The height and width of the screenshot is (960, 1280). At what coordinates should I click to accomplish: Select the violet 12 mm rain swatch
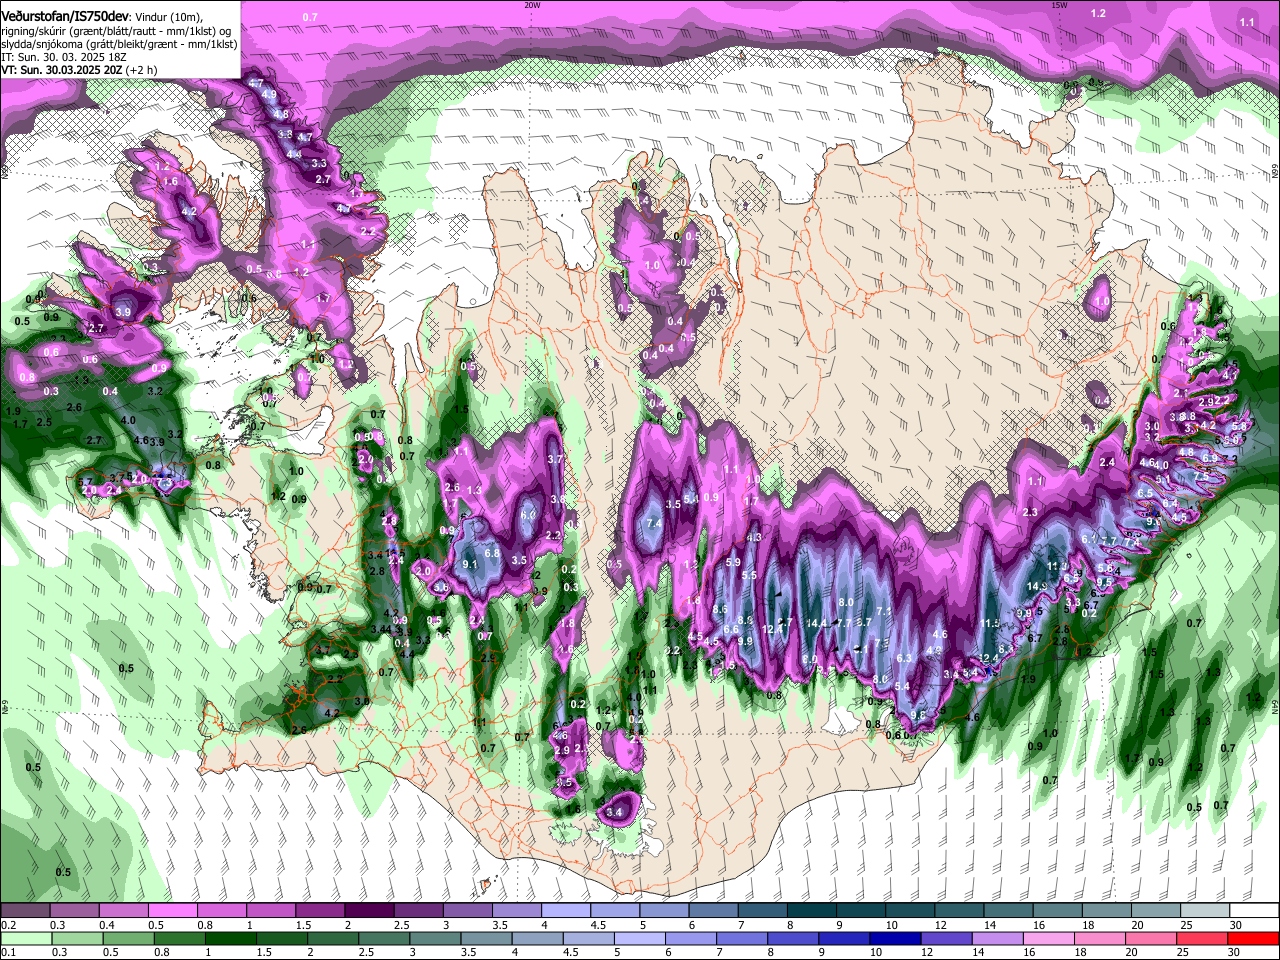[944, 938]
